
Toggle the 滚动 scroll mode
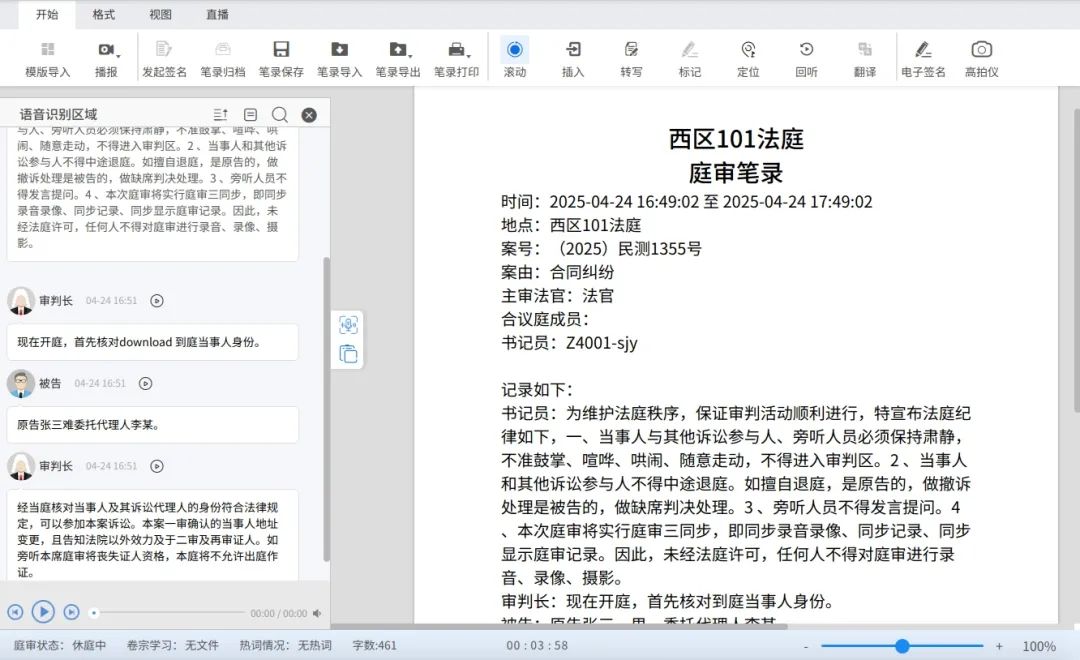click(515, 50)
